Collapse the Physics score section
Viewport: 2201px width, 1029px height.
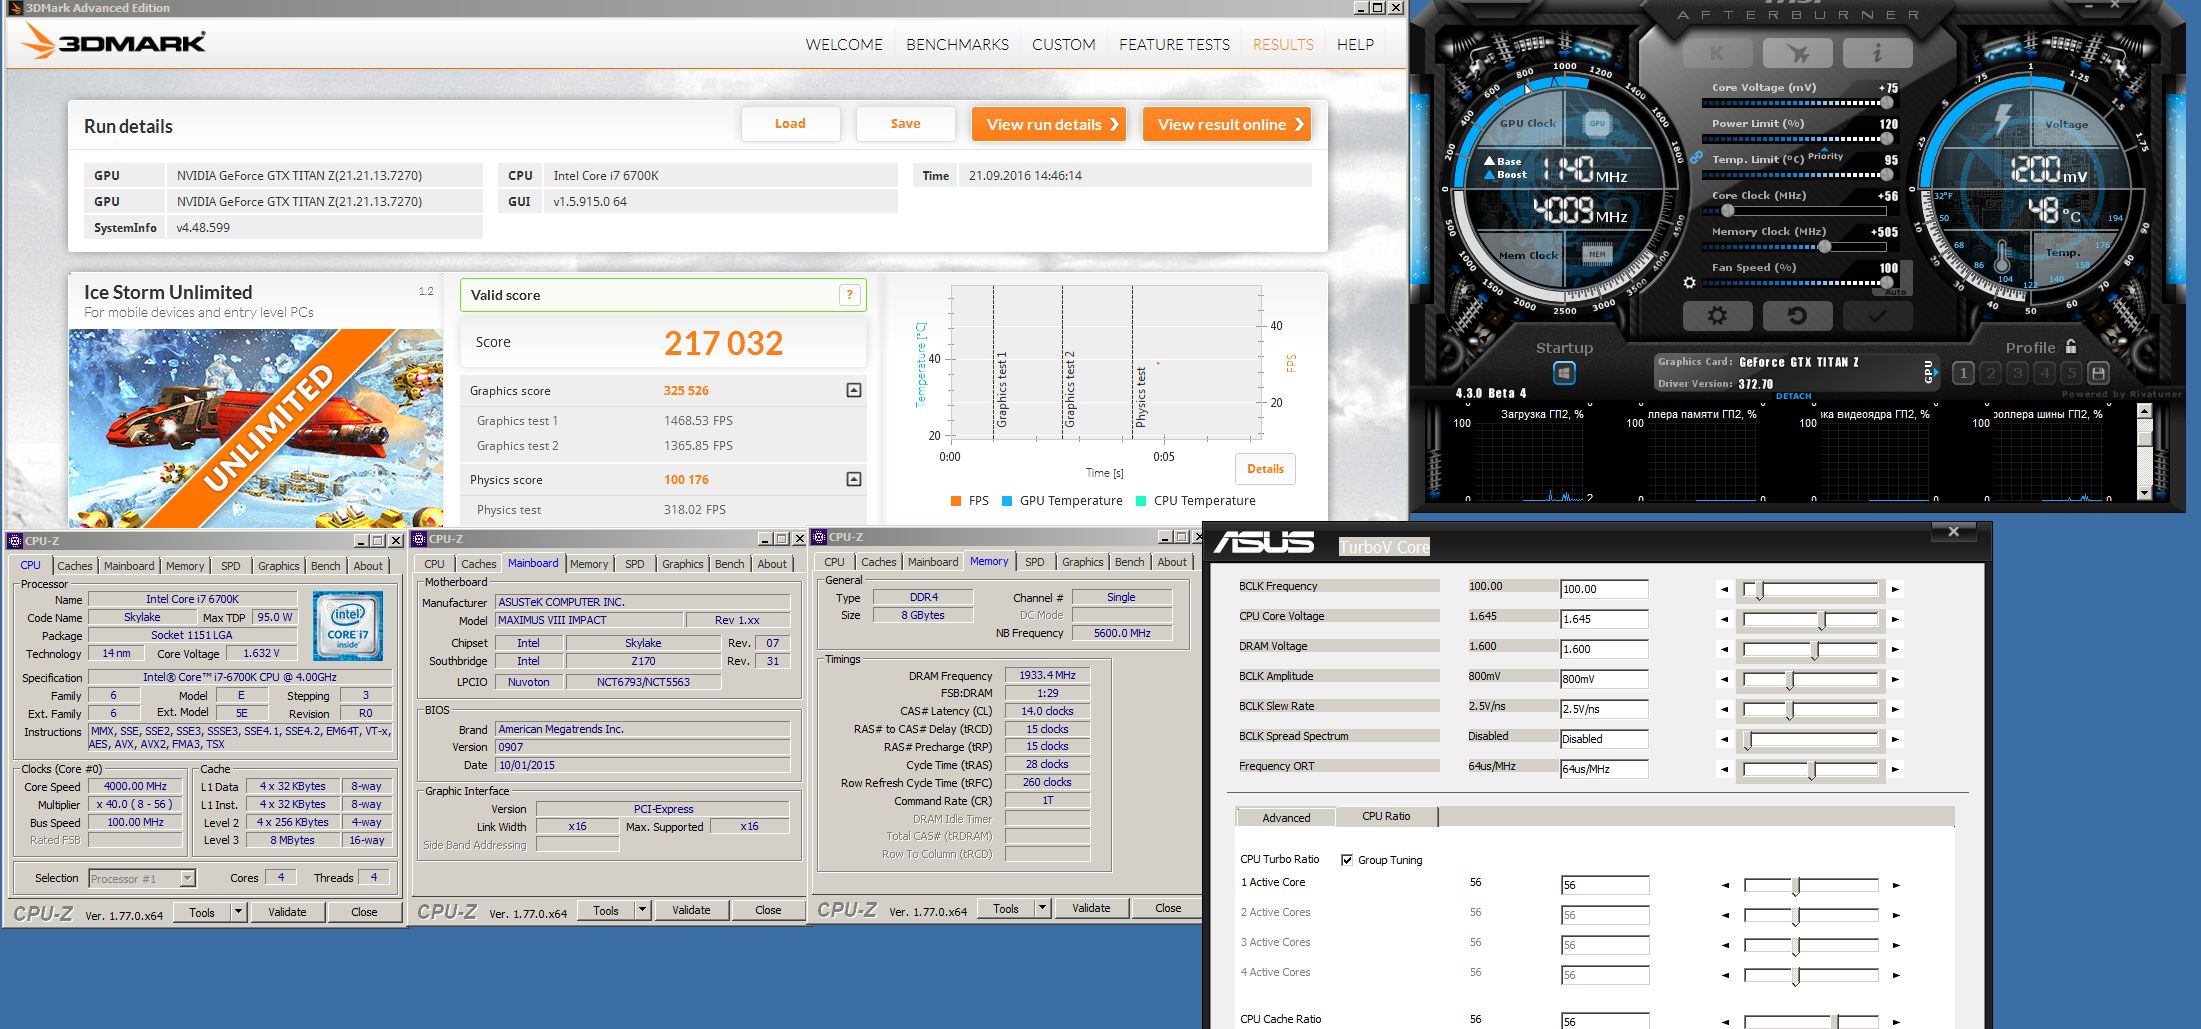pos(854,479)
